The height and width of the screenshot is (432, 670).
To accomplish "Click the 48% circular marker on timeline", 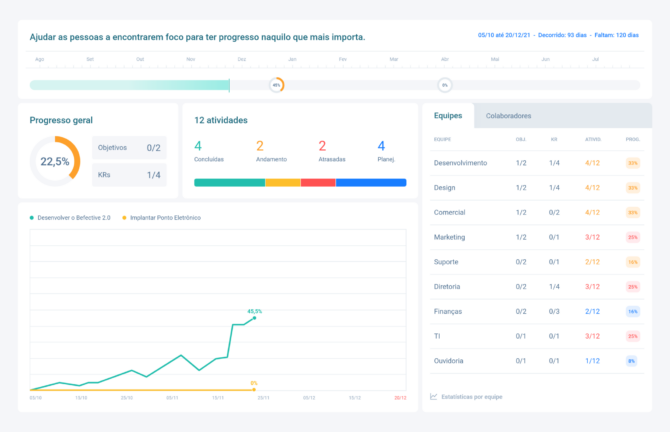I will 276,85.
